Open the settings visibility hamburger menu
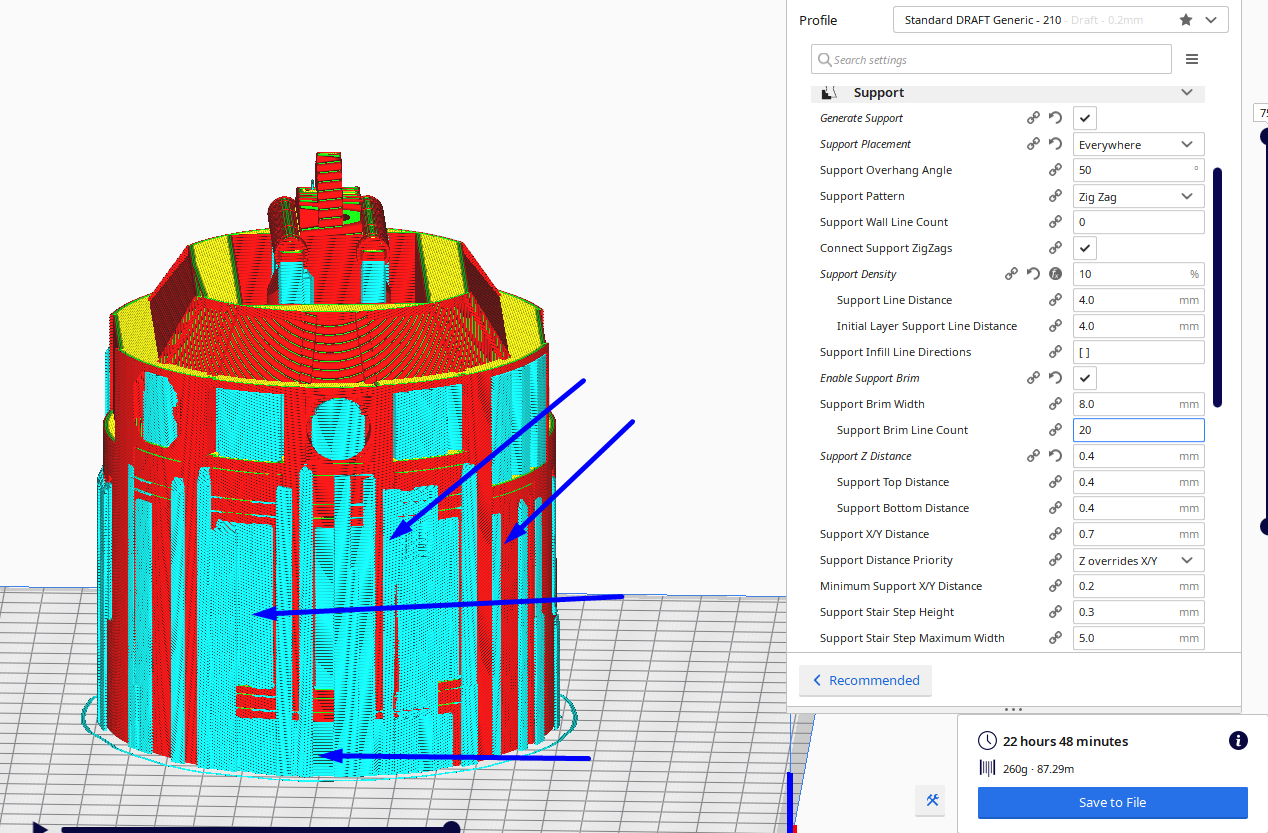This screenshot has width=1268, height=833. point(1192,59)
